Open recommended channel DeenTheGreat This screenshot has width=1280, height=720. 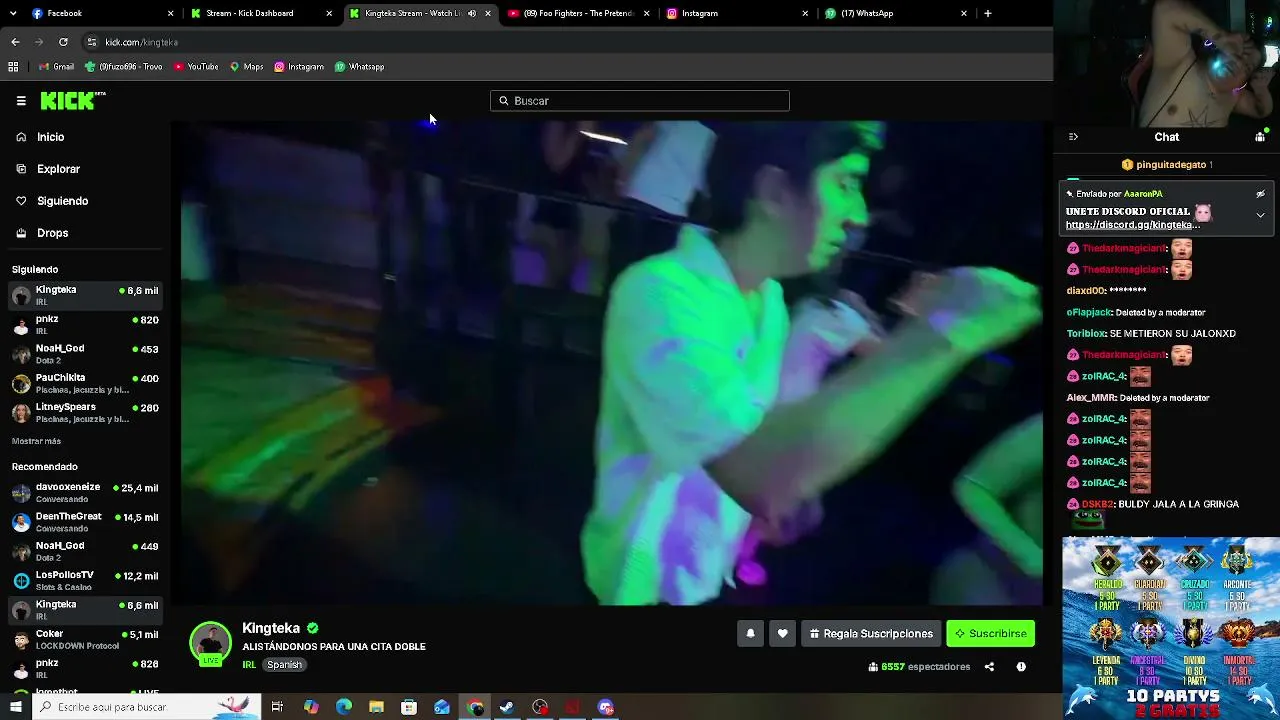84,522
